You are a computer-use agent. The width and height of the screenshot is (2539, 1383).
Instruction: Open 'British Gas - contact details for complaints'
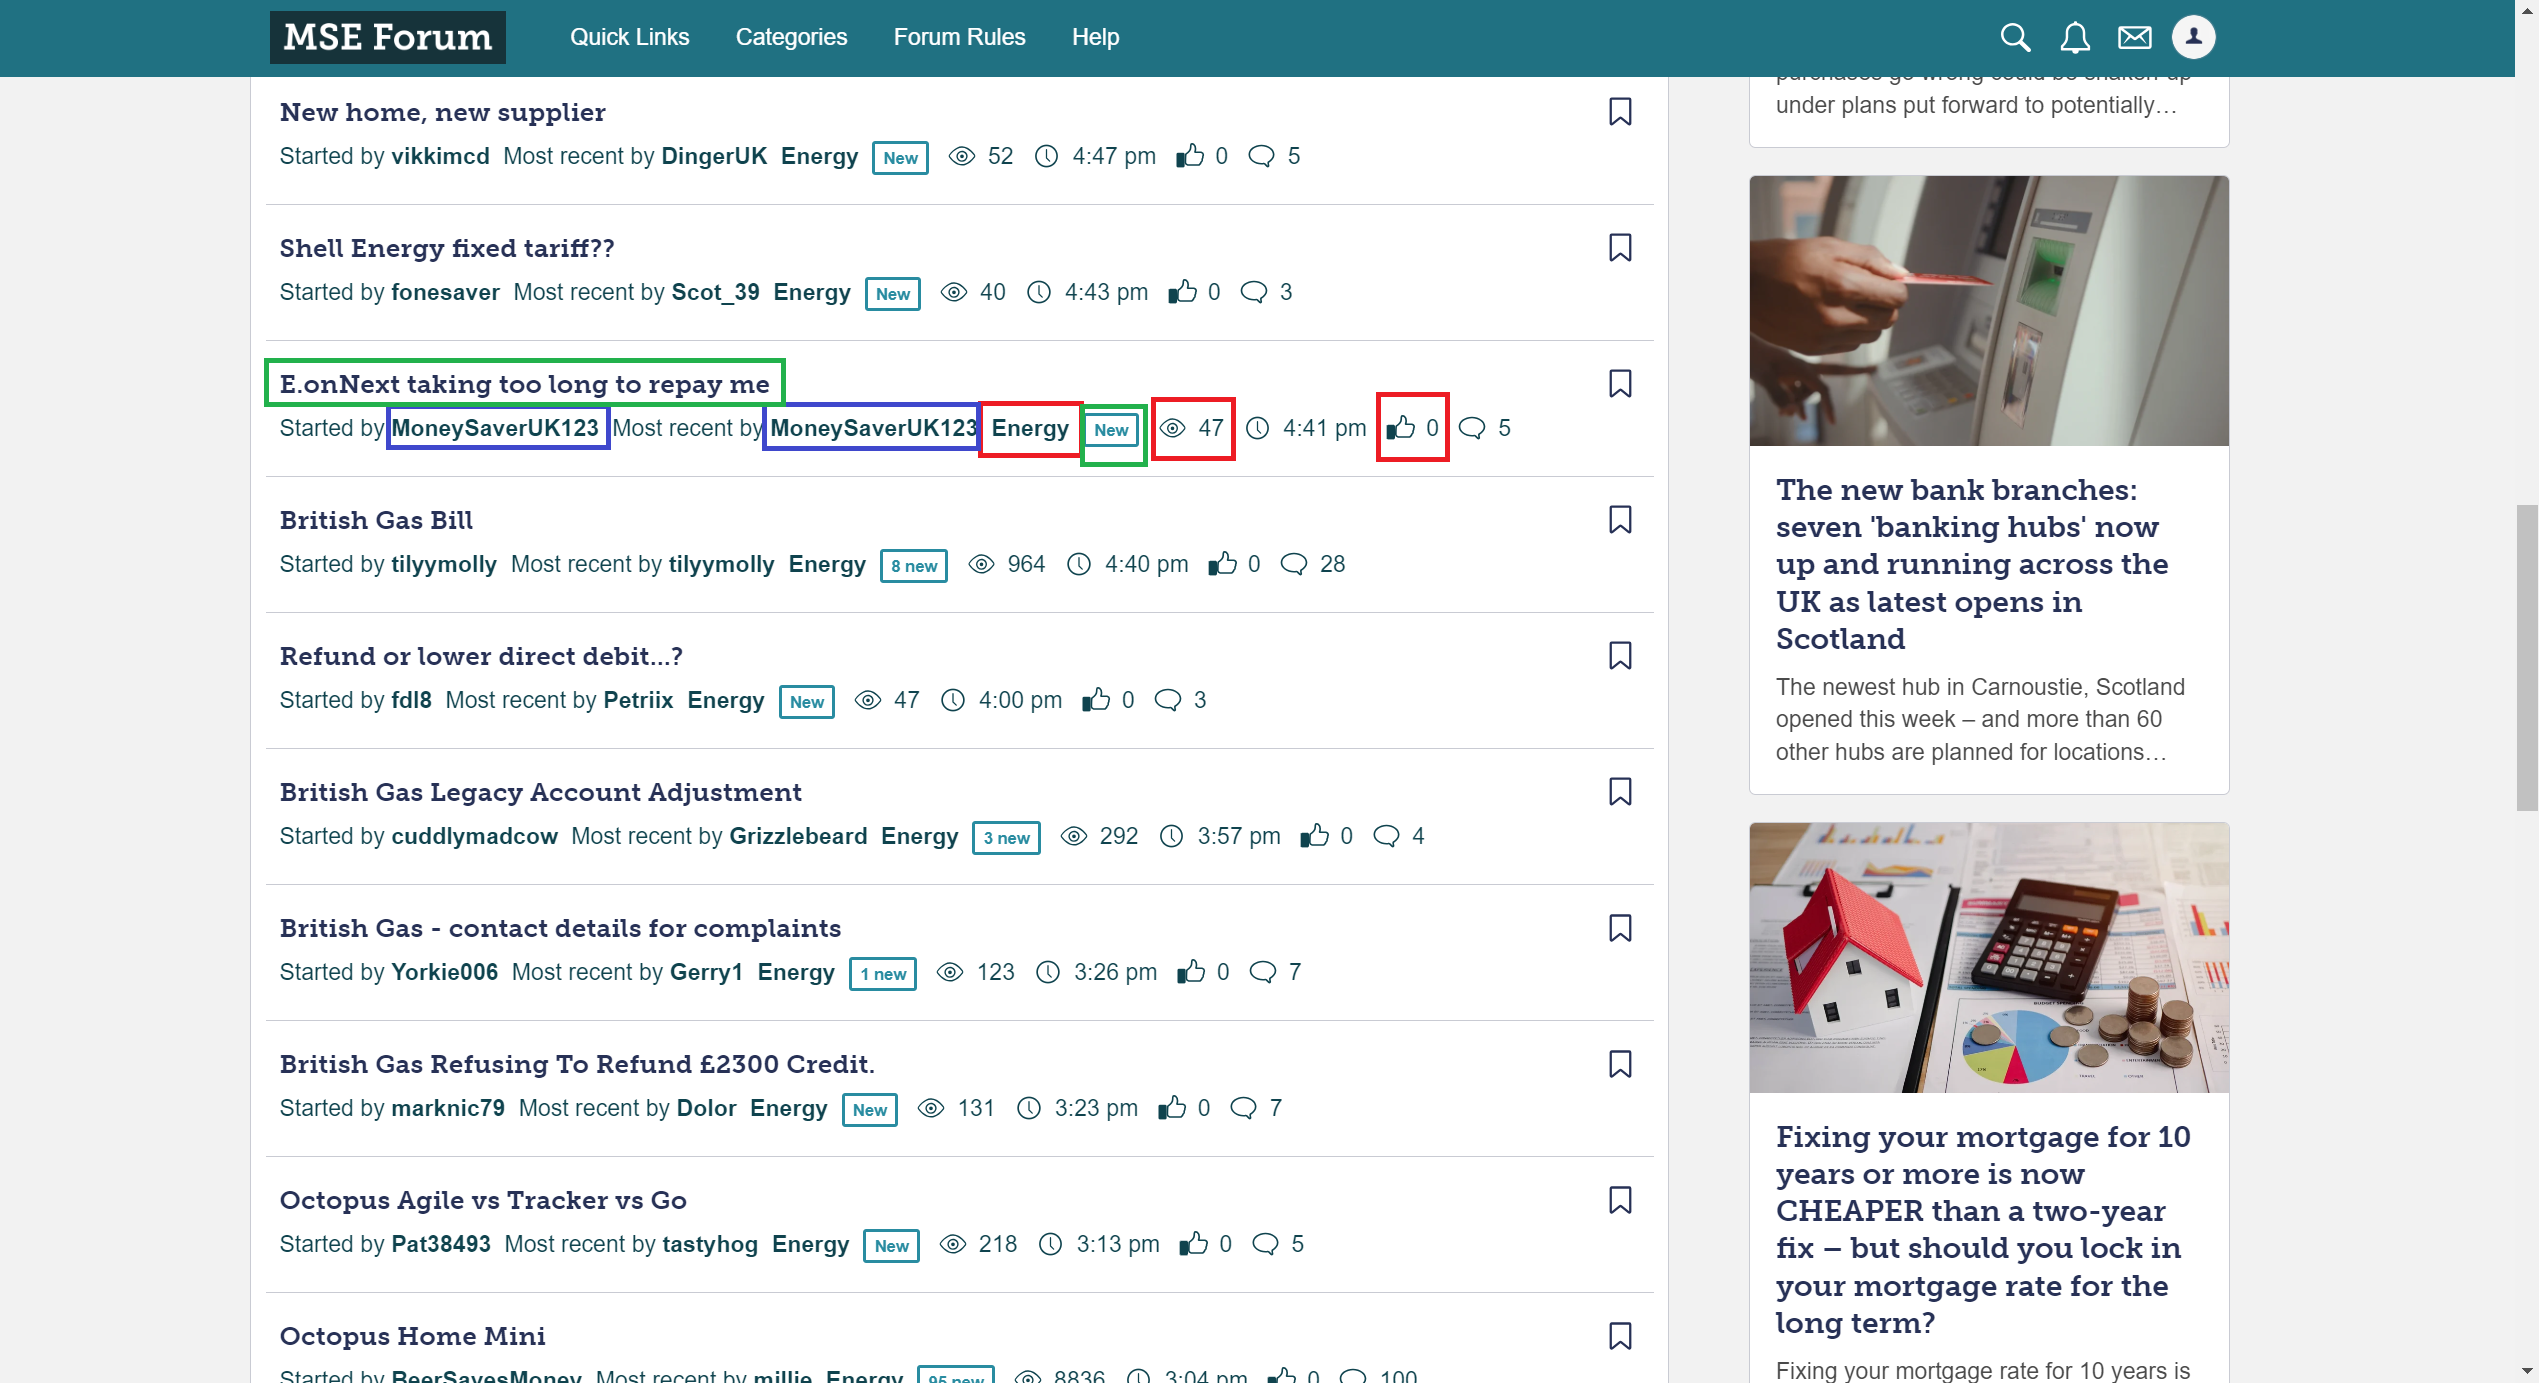[560, 928]
